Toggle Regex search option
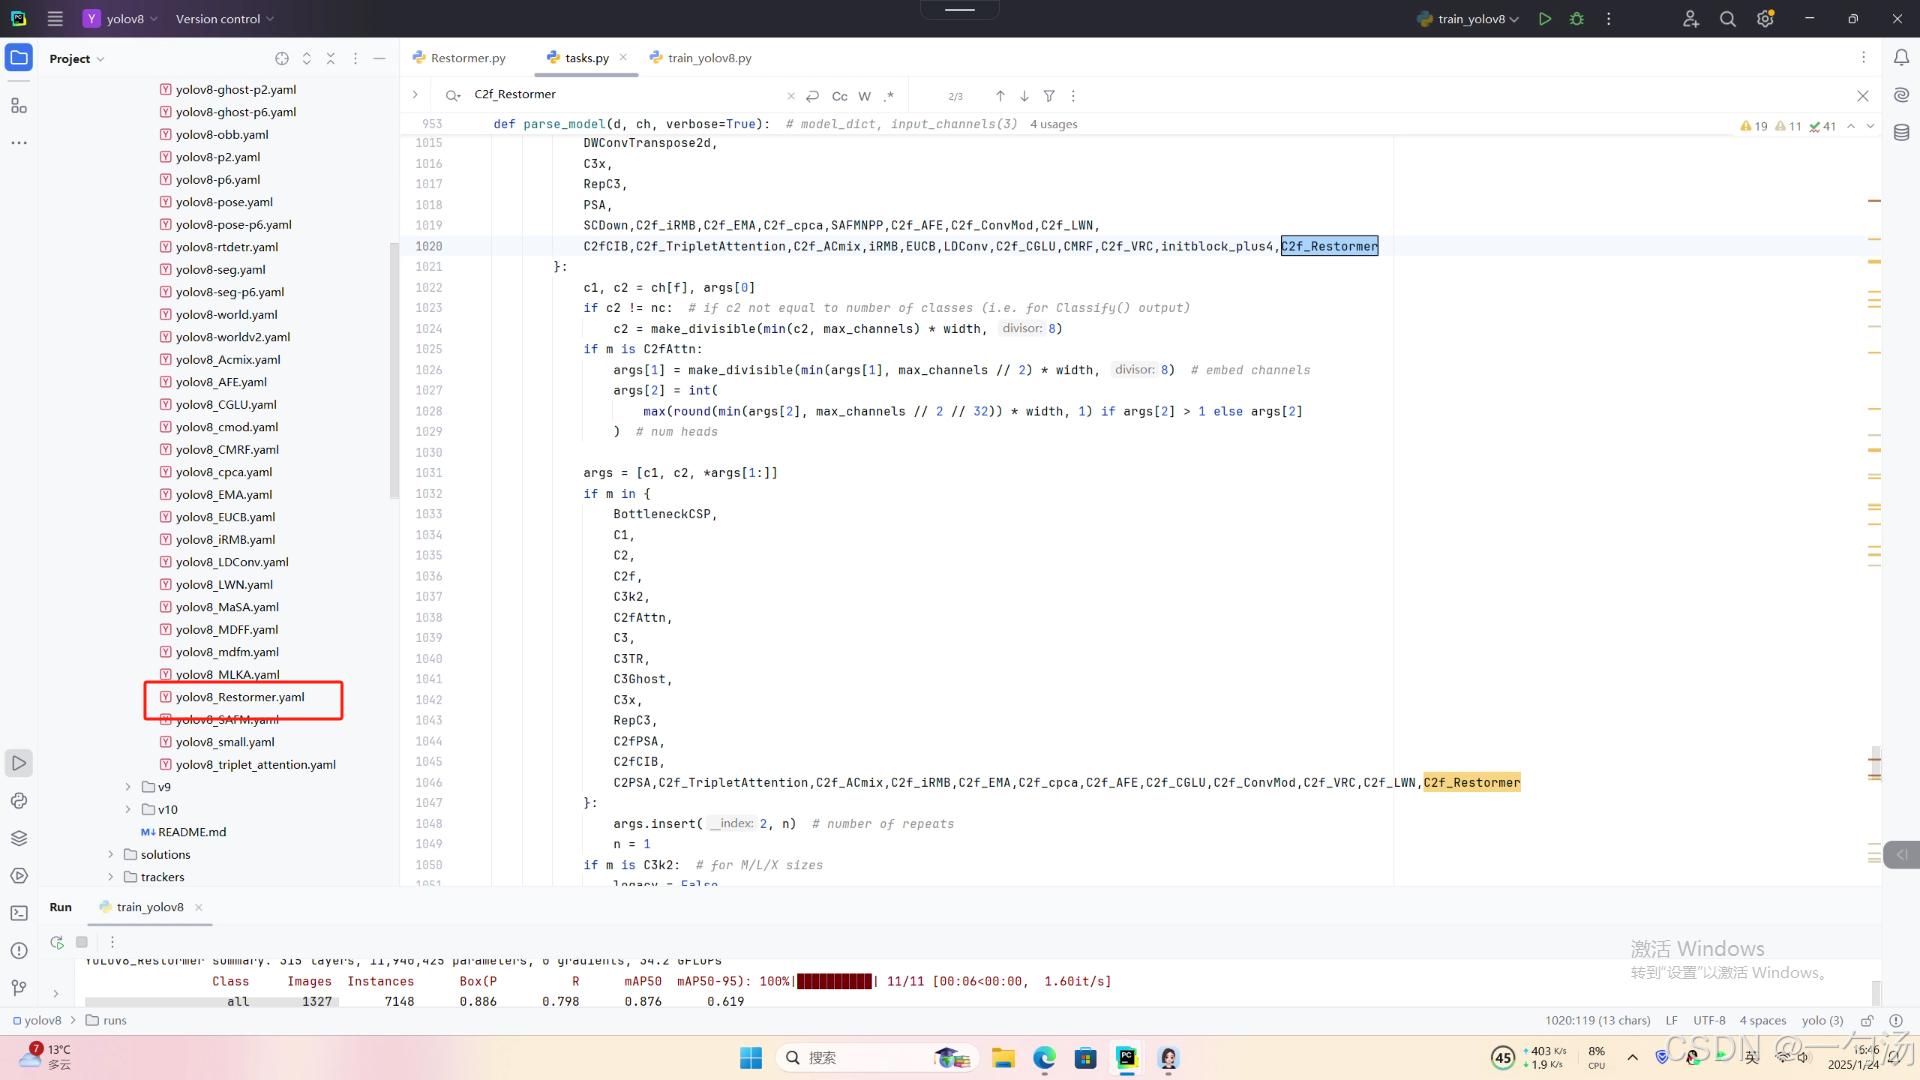 click(888, 96)
